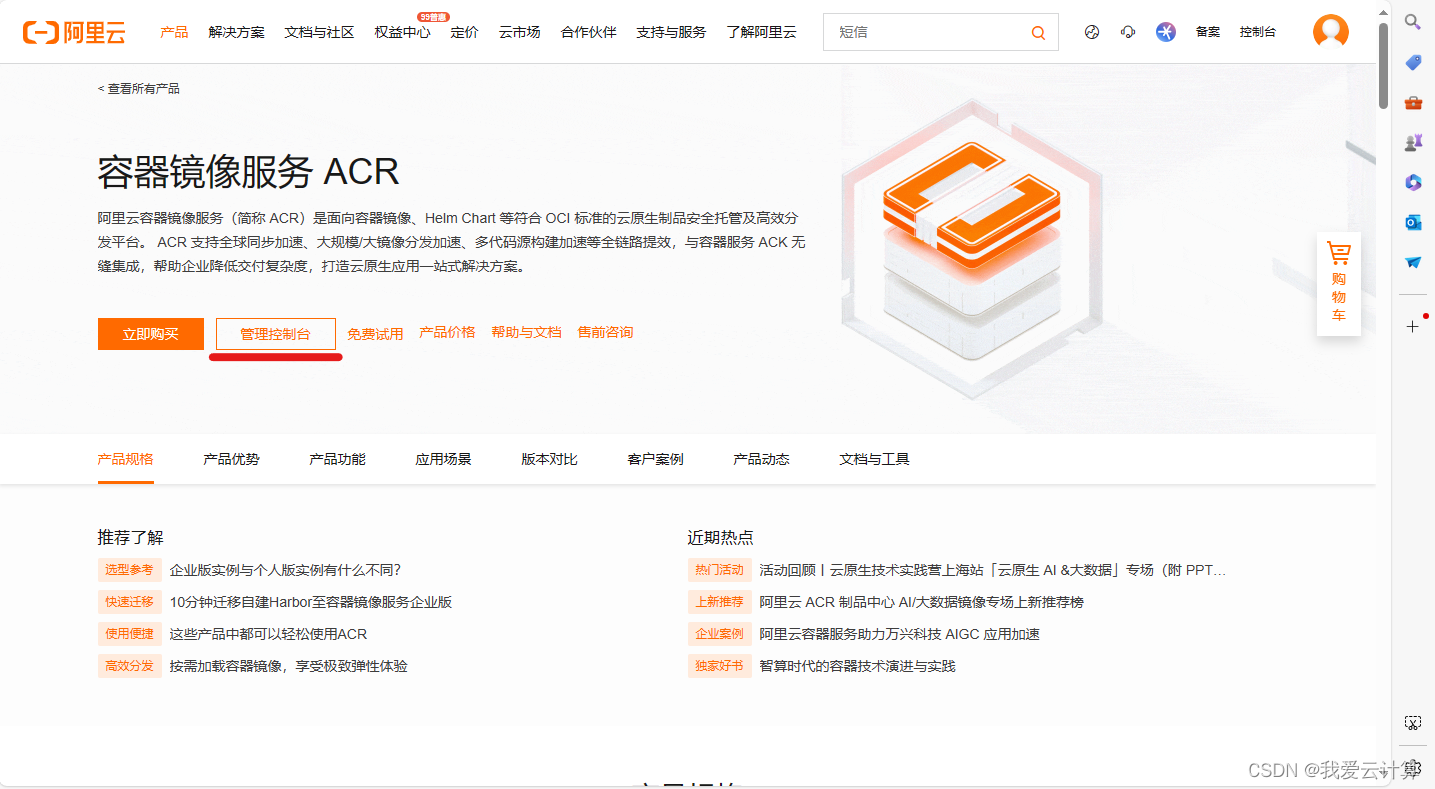The width and height of the screenshot is (1435, 789).
Task: Open the 帮助与文档 link
Action: click(x=526, y=332)
